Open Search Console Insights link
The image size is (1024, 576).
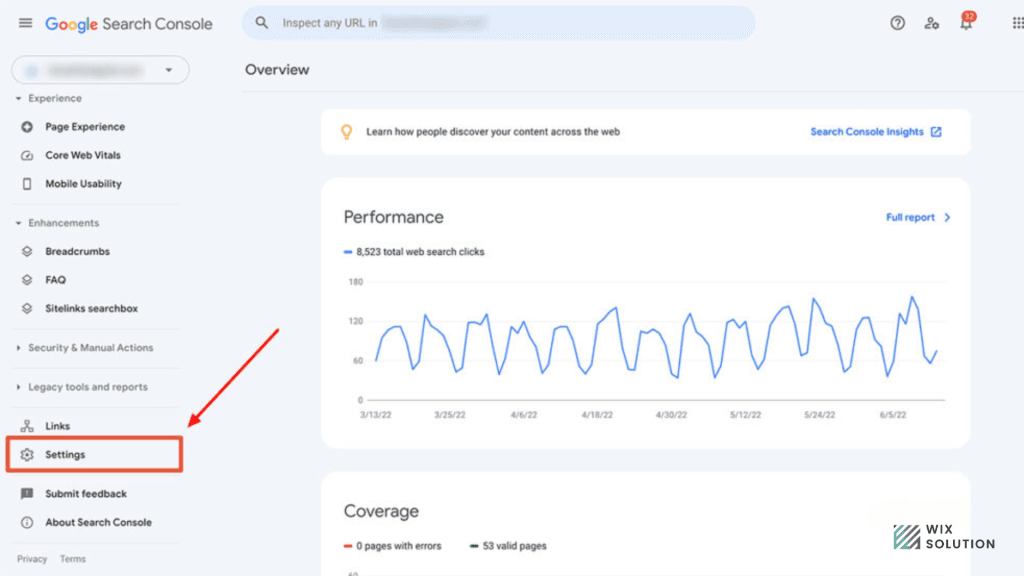867,132
